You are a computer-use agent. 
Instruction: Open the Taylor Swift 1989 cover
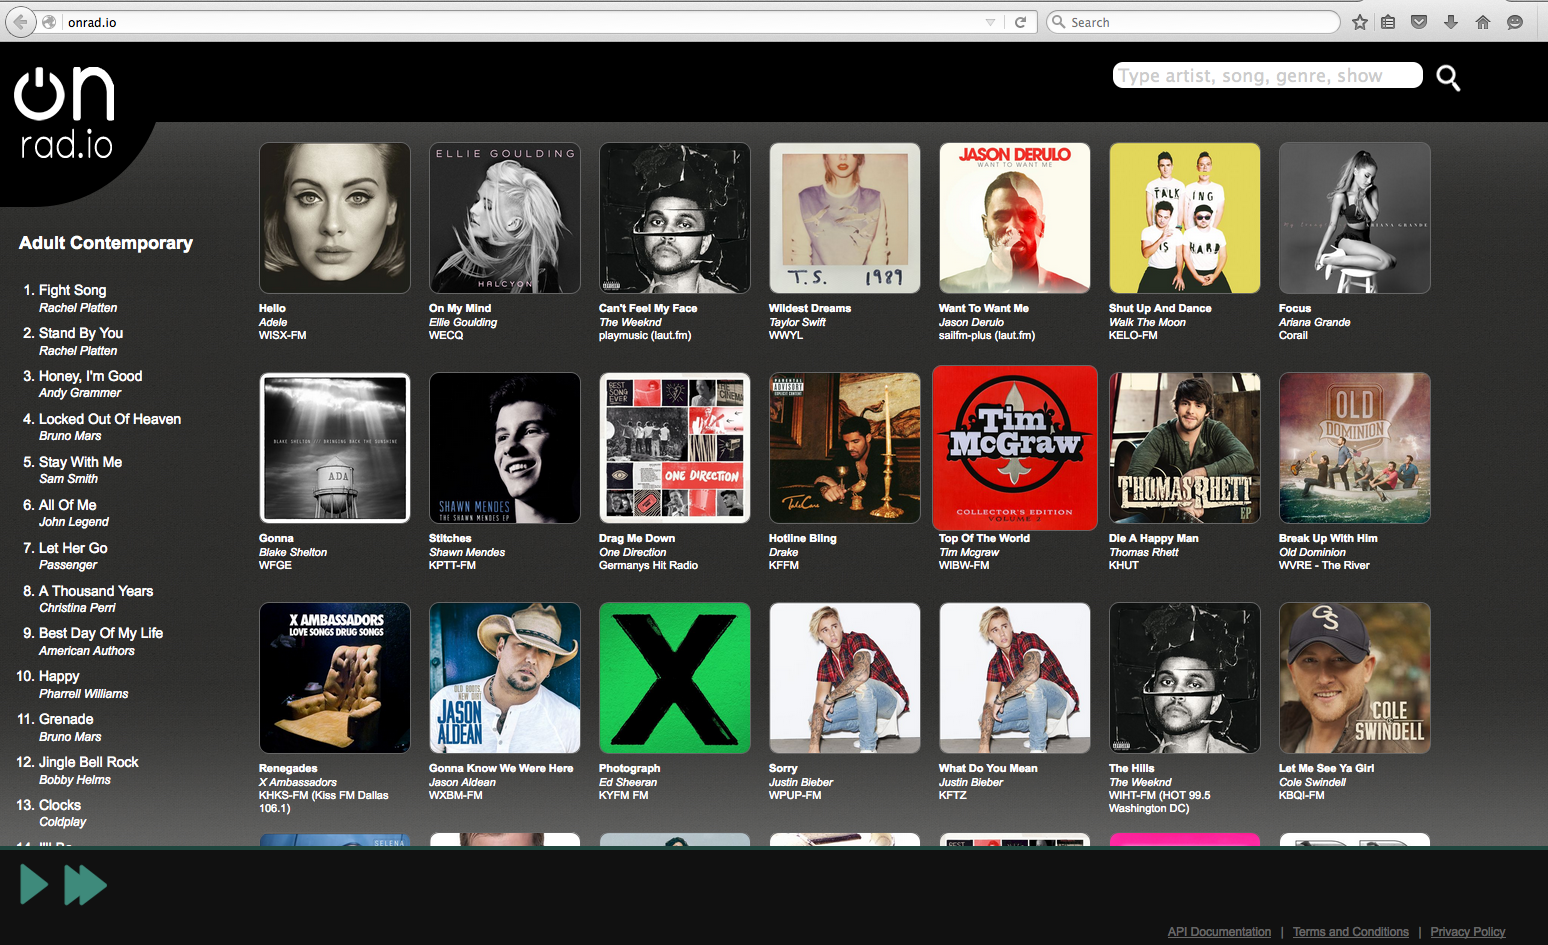845,218
